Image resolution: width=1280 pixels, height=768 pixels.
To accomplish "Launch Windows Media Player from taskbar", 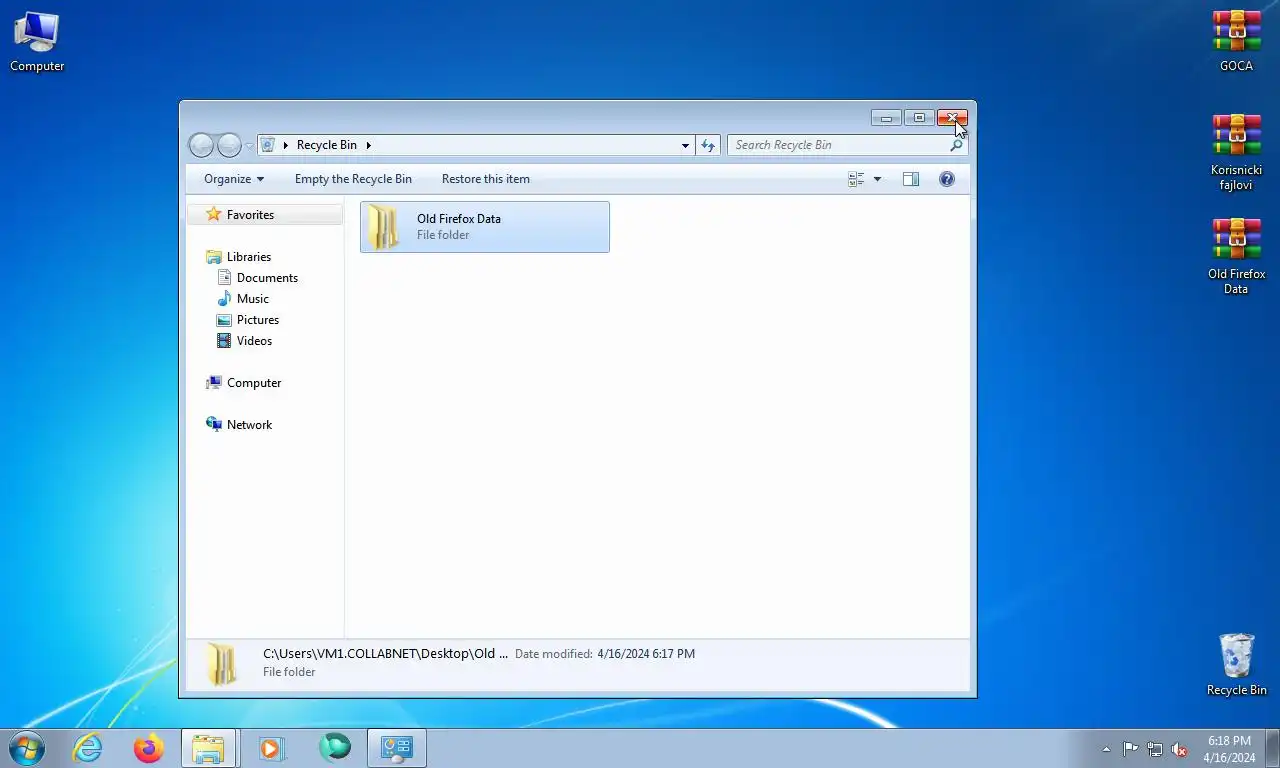I will pos(271,748).
